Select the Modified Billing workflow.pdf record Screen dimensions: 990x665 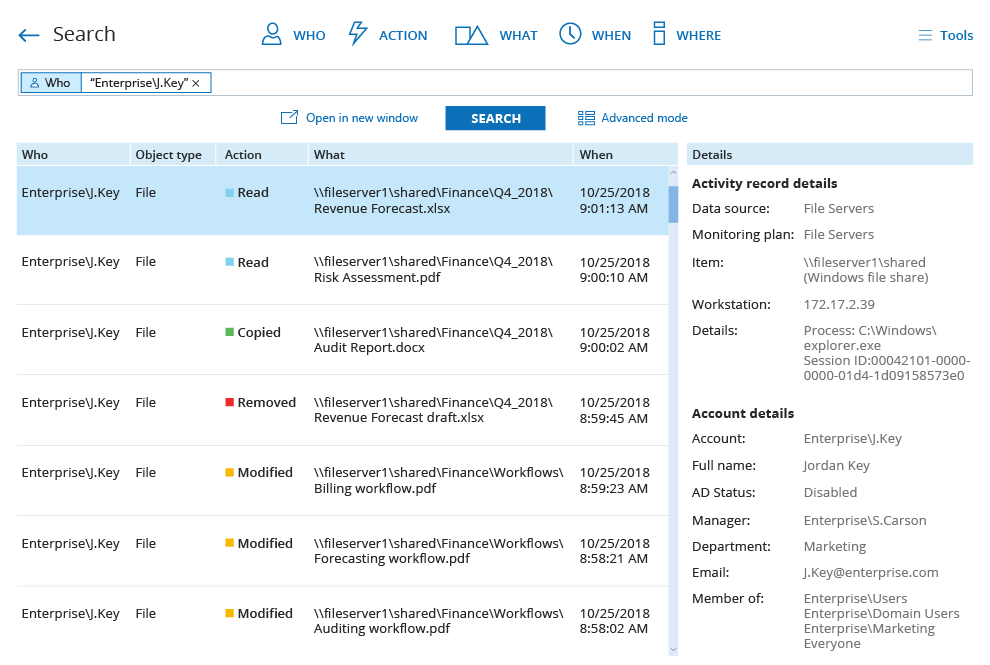click(342, 480)
